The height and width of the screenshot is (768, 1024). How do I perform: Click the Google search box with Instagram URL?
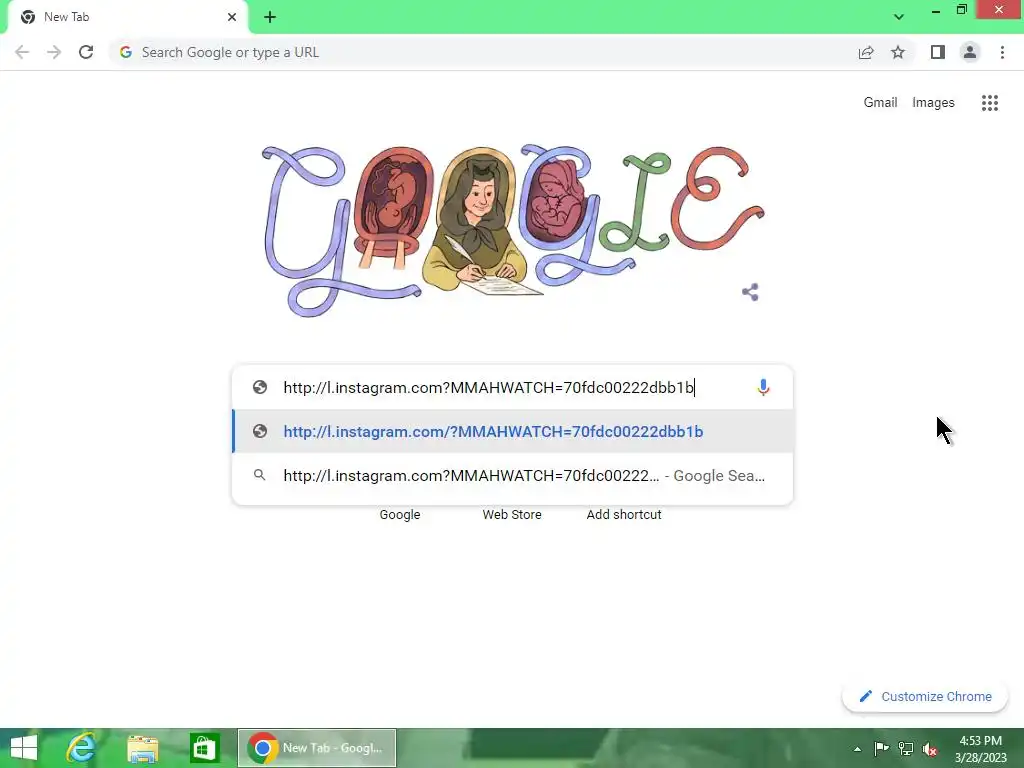pyautogui.click(x=513, y=387)
